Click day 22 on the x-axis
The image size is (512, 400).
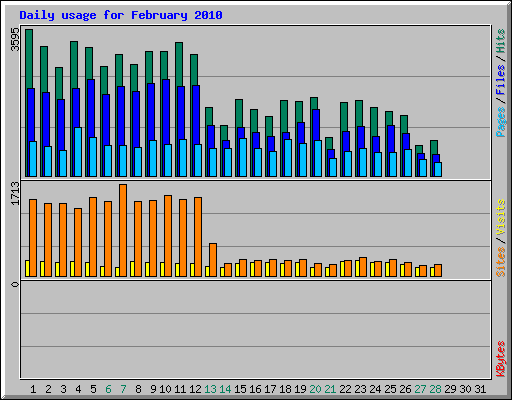(345, 389)
